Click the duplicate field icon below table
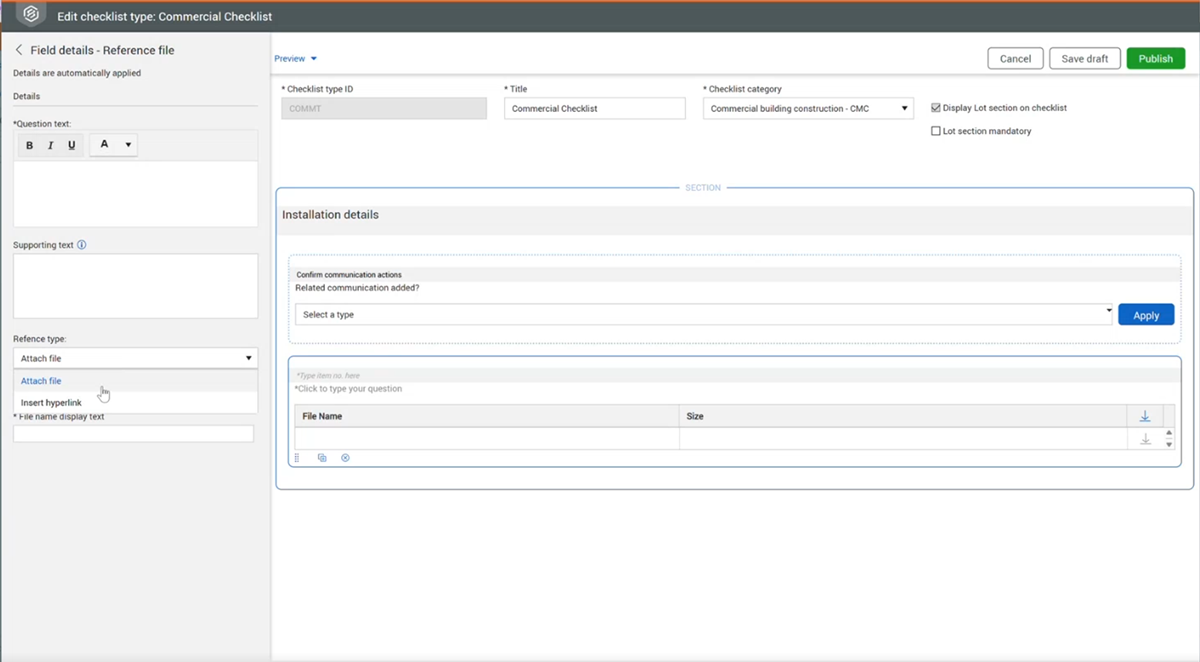The height and width of the screenshot is (662, 1200). pos(322,458)
